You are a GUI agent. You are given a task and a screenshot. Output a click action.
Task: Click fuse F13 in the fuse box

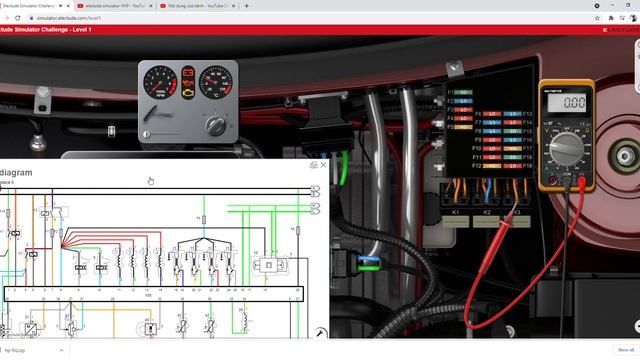512,114
